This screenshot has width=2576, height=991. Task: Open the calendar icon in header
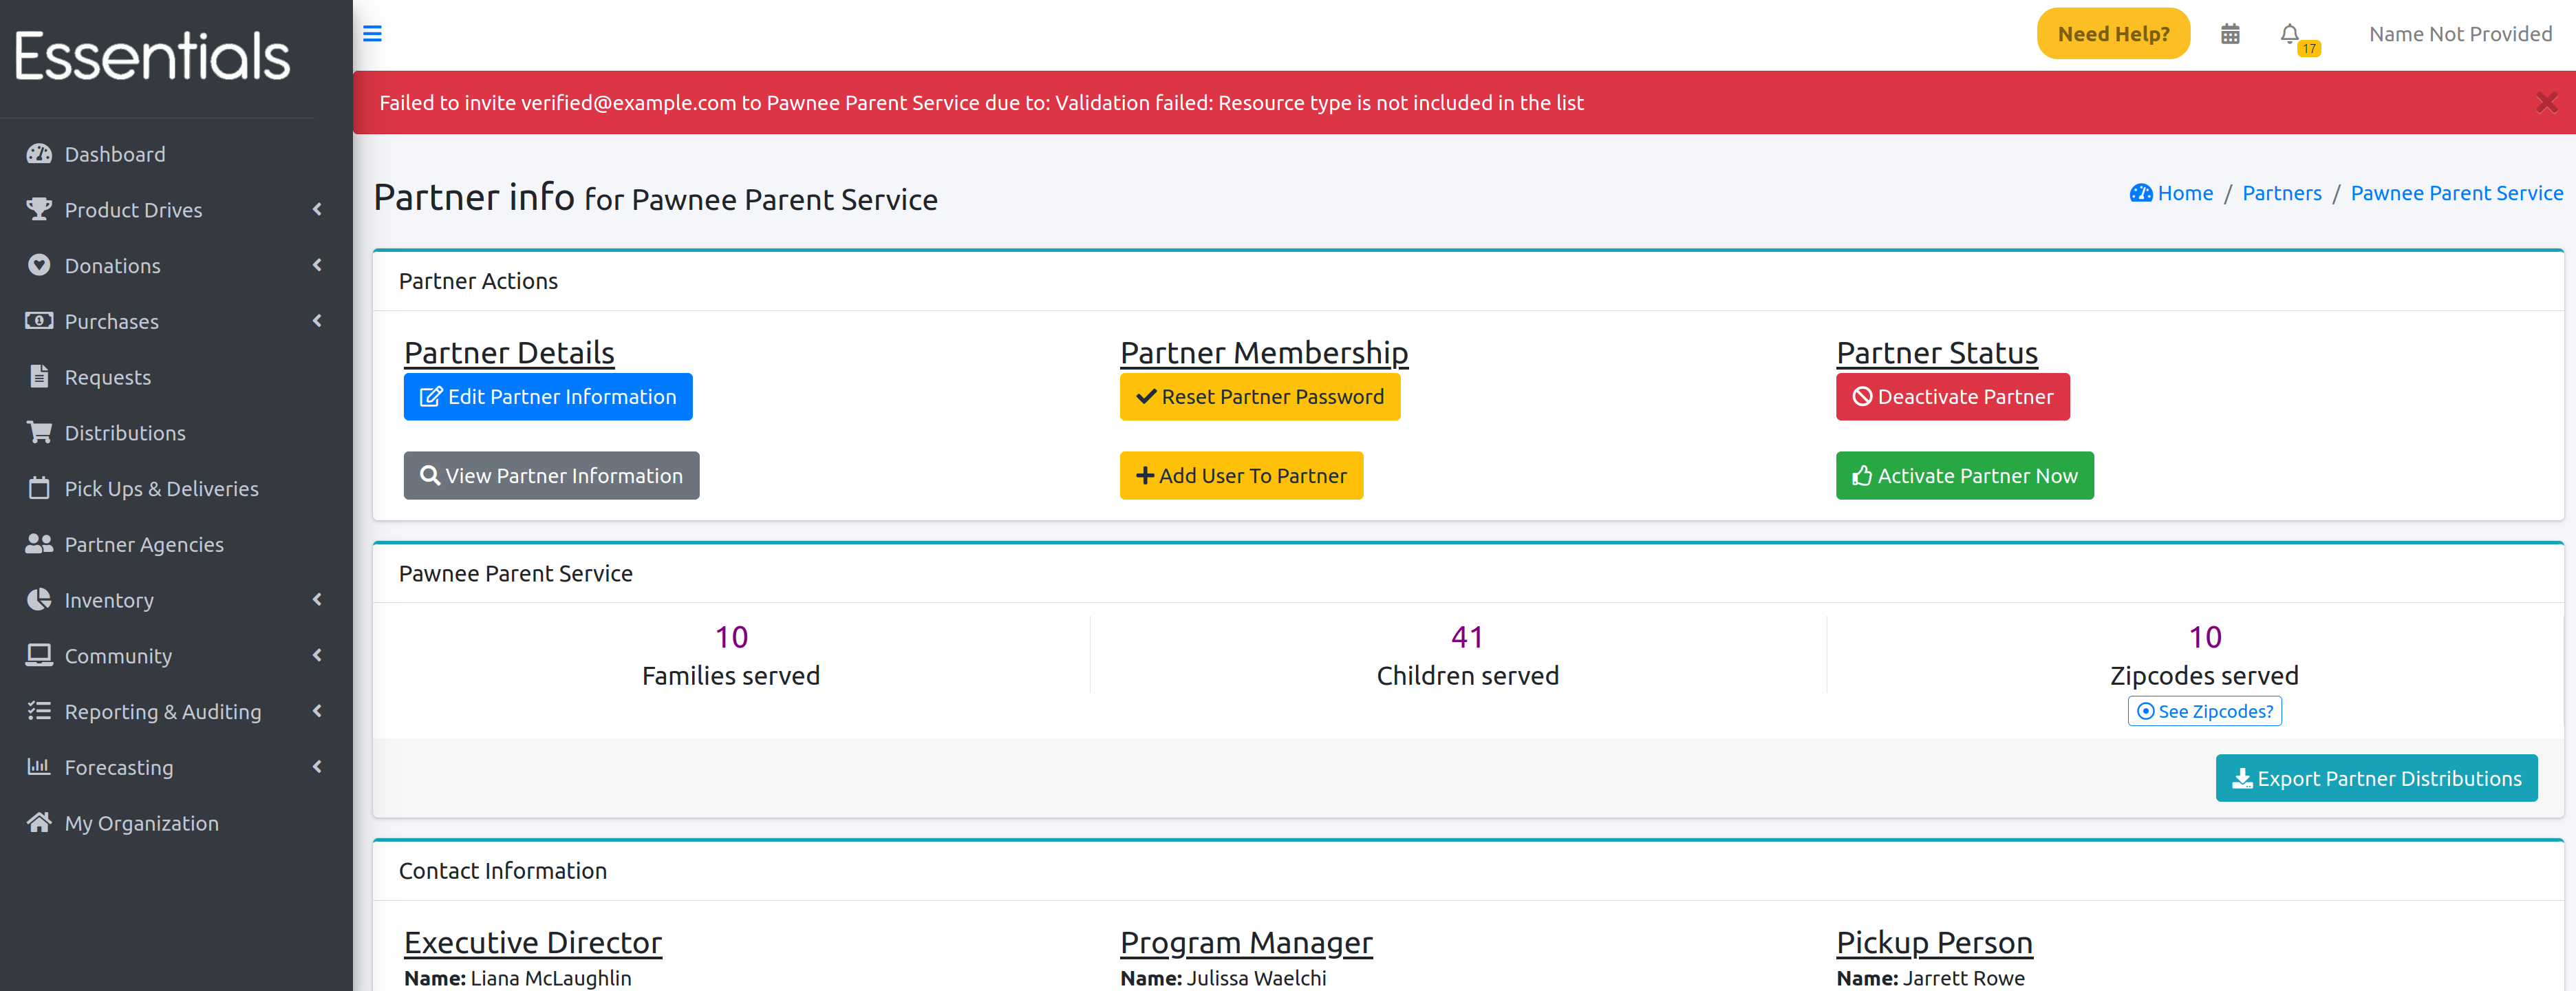2229,34
